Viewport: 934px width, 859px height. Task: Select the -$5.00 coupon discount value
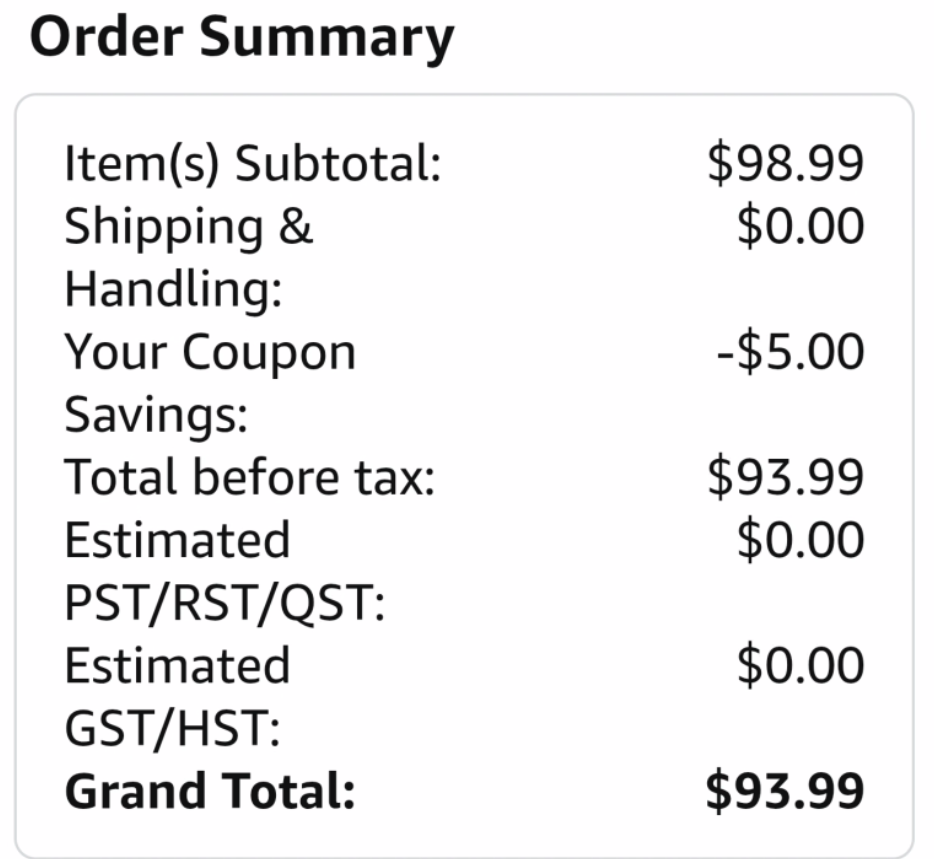[x=790, y=352]
